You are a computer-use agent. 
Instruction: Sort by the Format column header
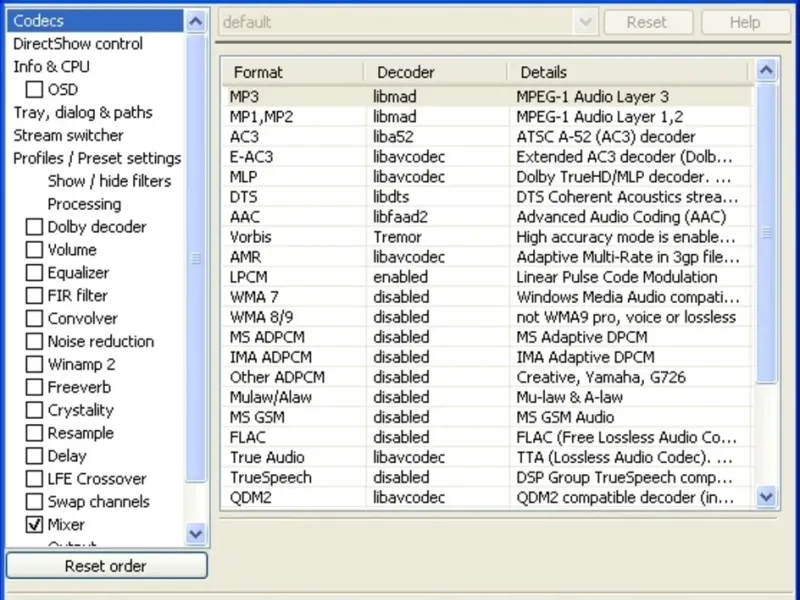pos(293,72)
